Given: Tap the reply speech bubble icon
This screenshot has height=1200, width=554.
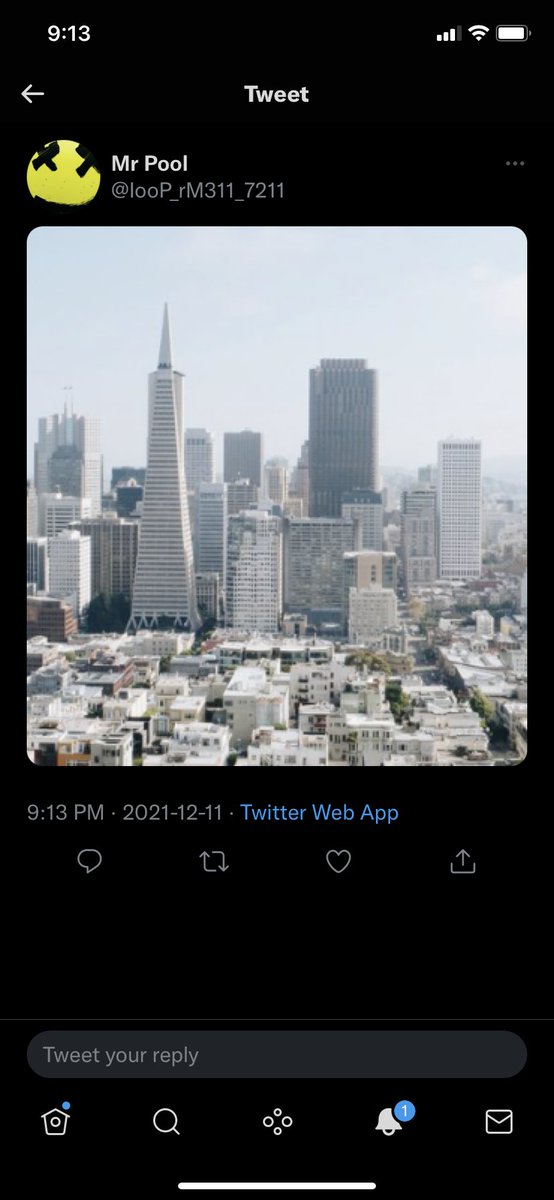Looking at the screenshot, I should (x=90, y=861).
